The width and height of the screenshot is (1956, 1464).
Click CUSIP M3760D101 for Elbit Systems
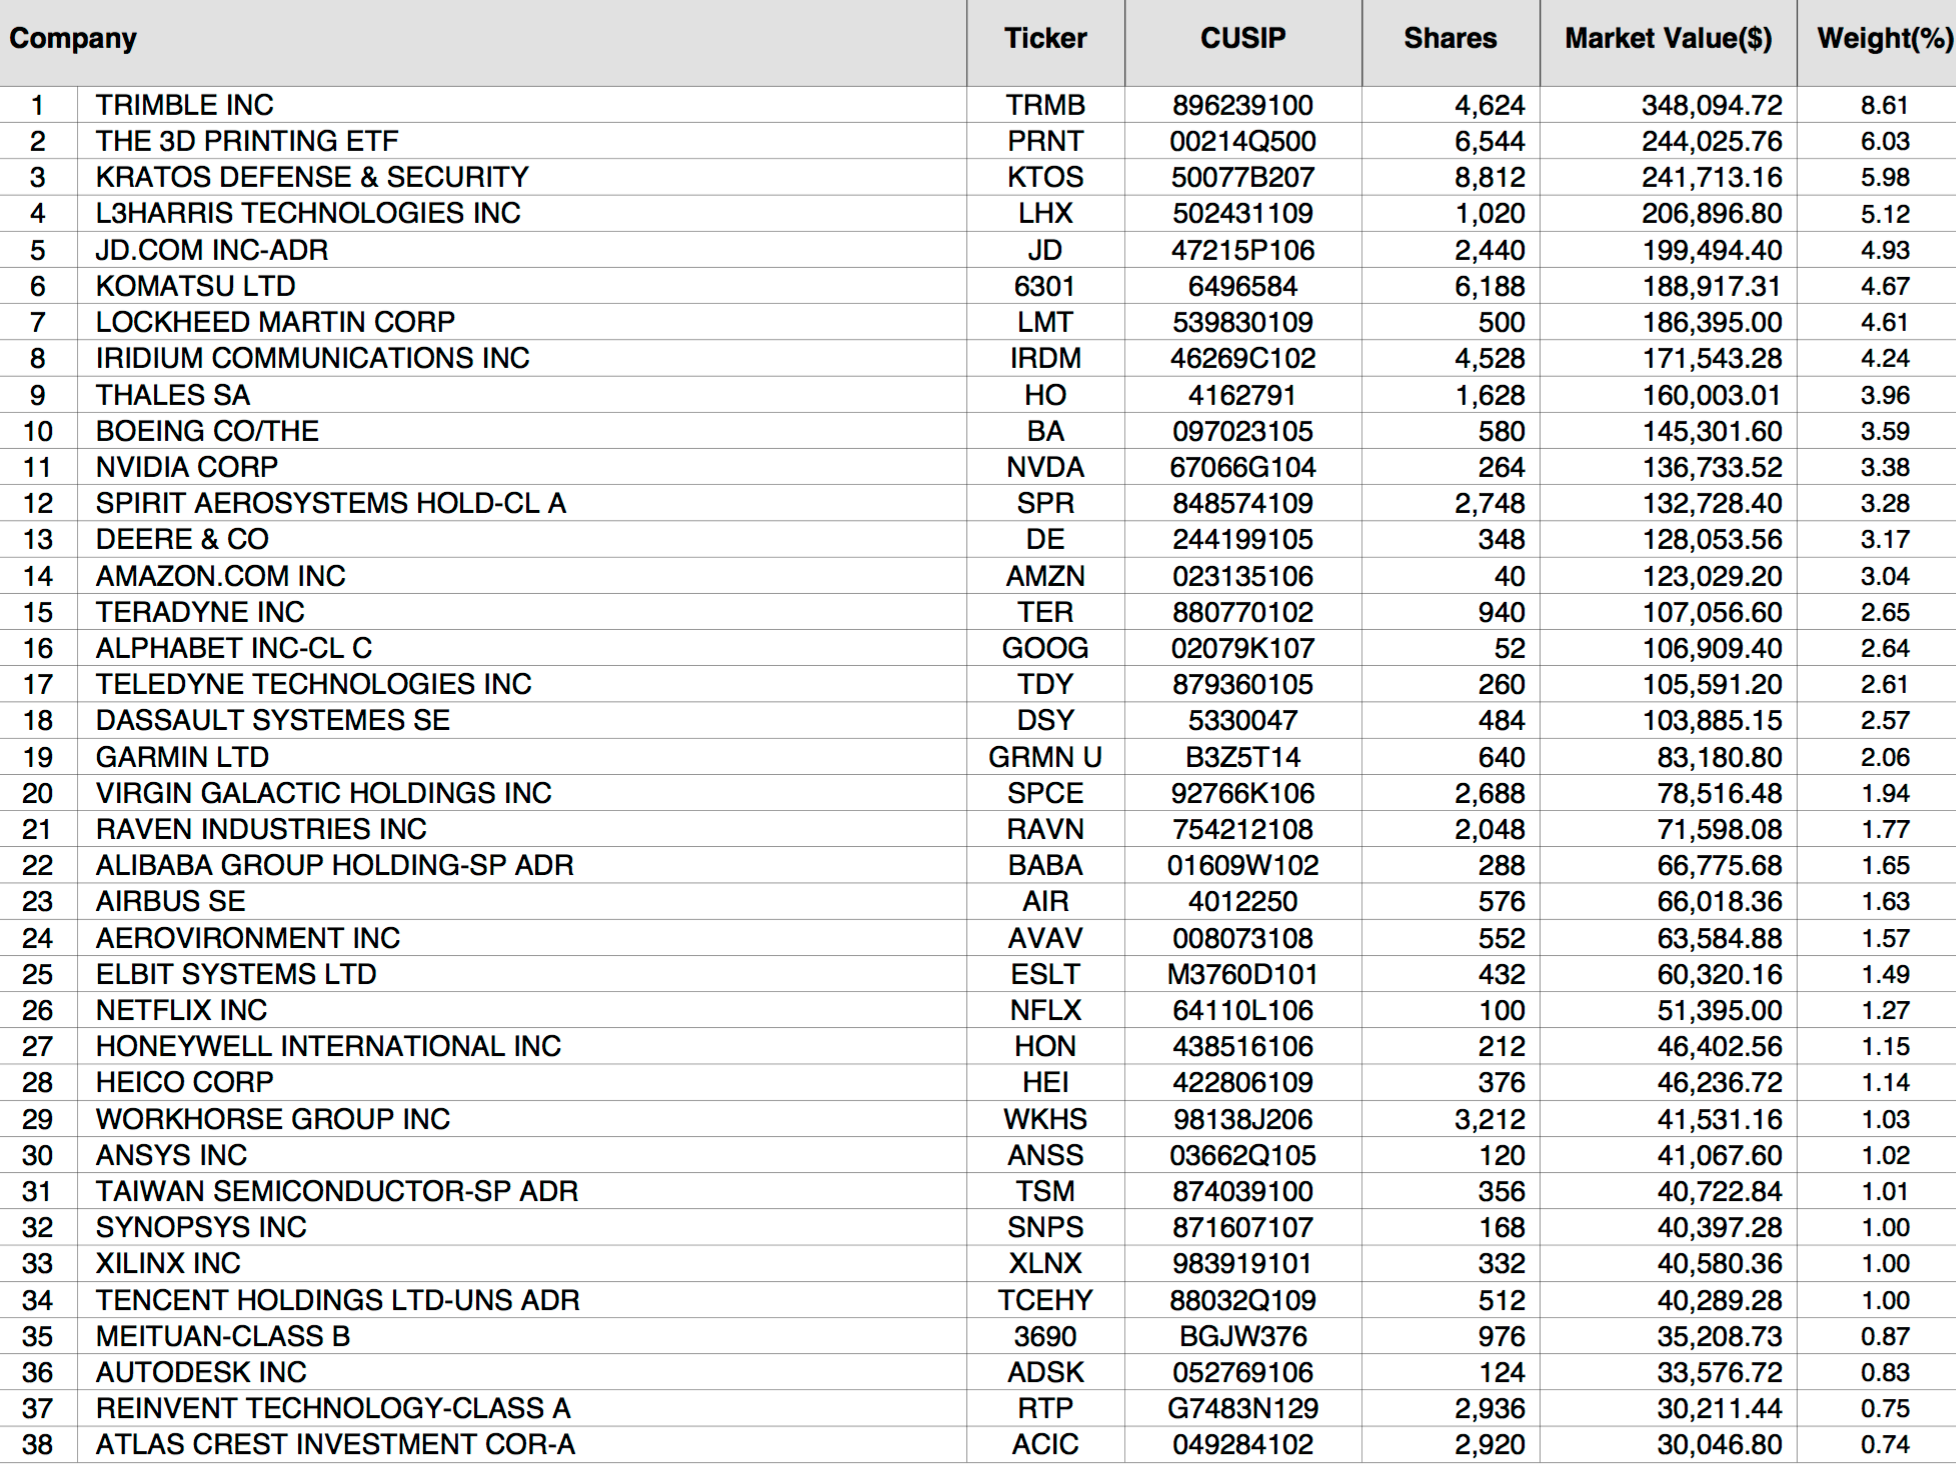[x=1243, y=974]
